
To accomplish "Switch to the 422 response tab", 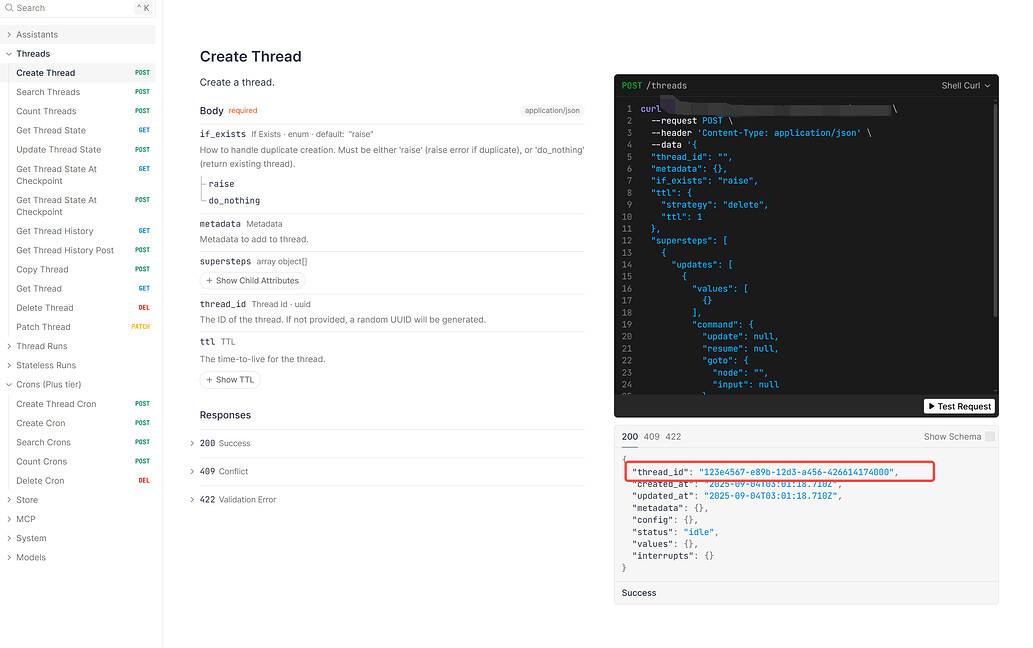I will click(x=673, y=436).
